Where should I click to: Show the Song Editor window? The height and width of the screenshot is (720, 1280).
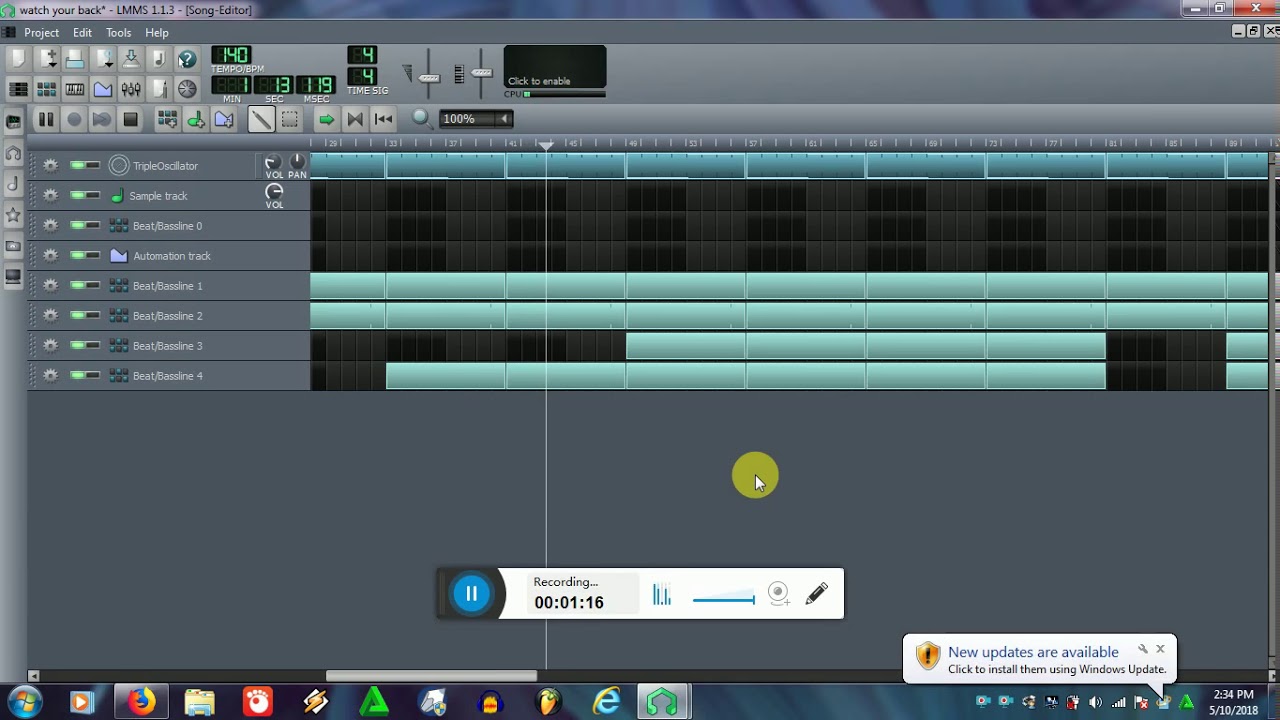pos(18,89)
